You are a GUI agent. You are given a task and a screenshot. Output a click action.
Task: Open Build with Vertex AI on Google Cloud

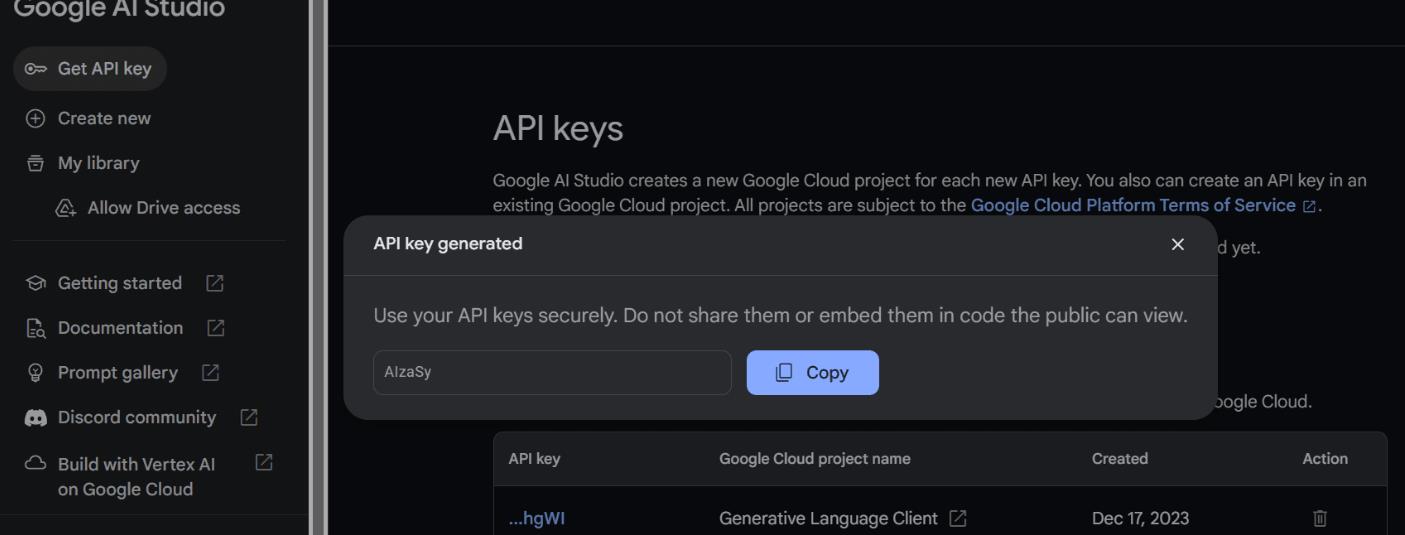click(136, 477)
